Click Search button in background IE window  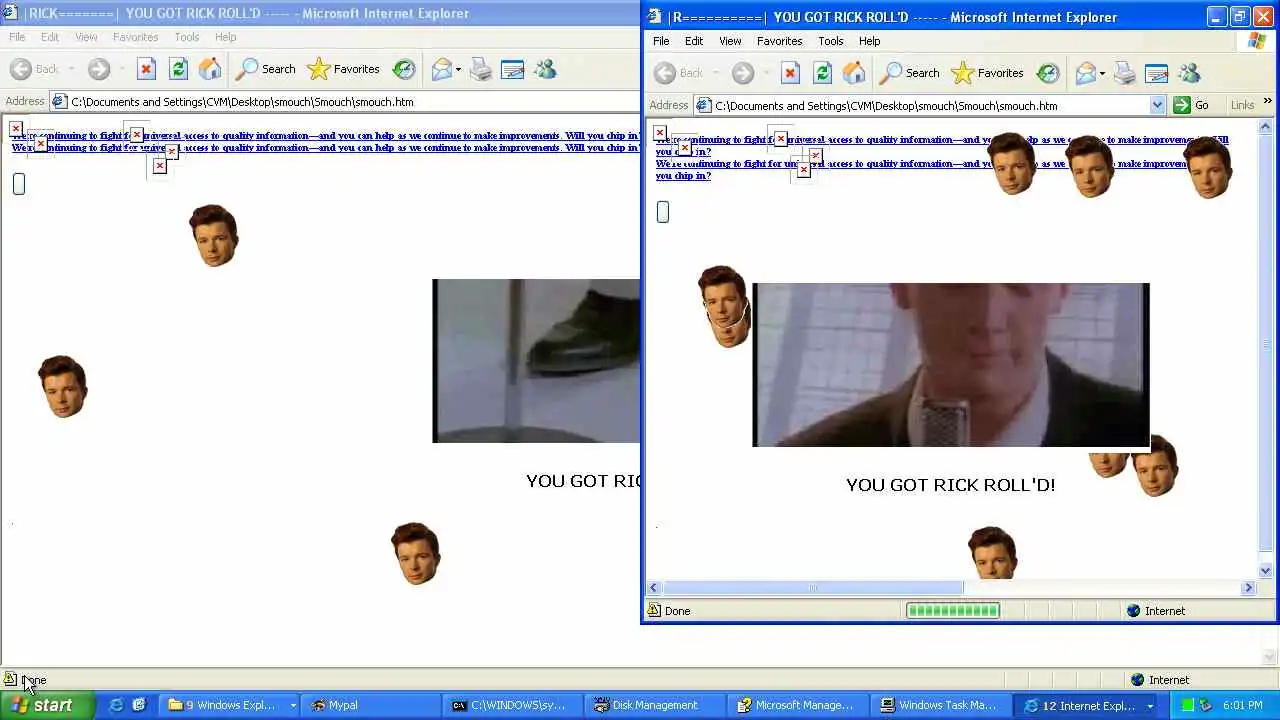pyautogui.click(x=266, y=69)
